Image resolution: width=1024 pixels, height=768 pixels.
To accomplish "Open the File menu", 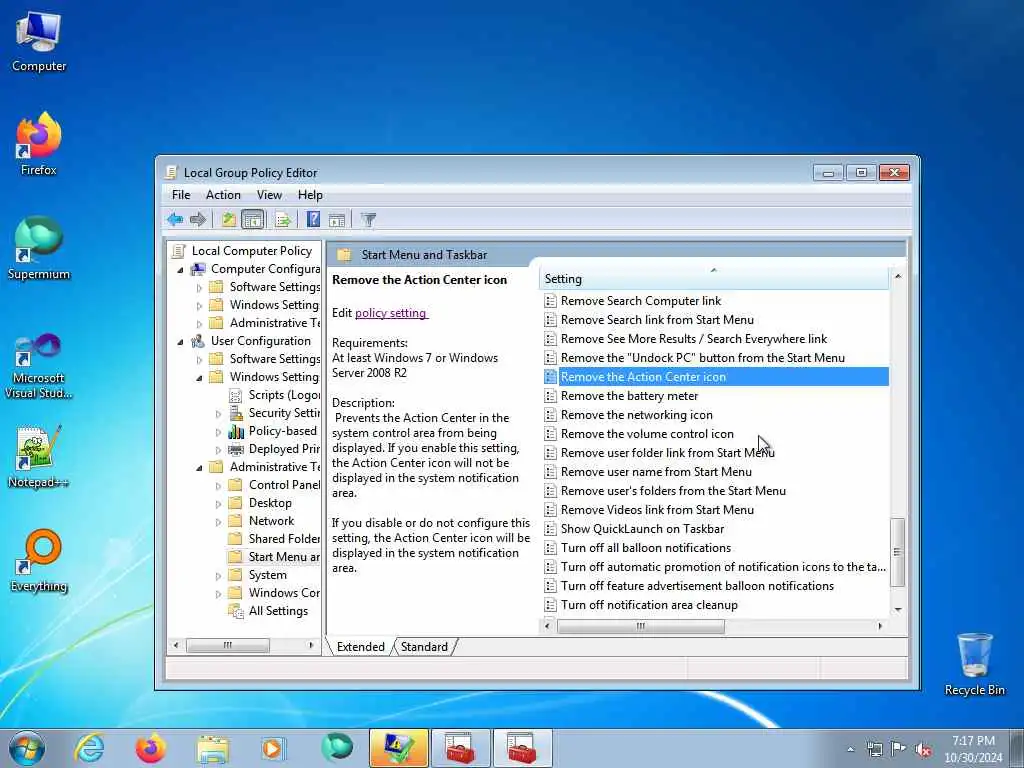I will point(181,195).
